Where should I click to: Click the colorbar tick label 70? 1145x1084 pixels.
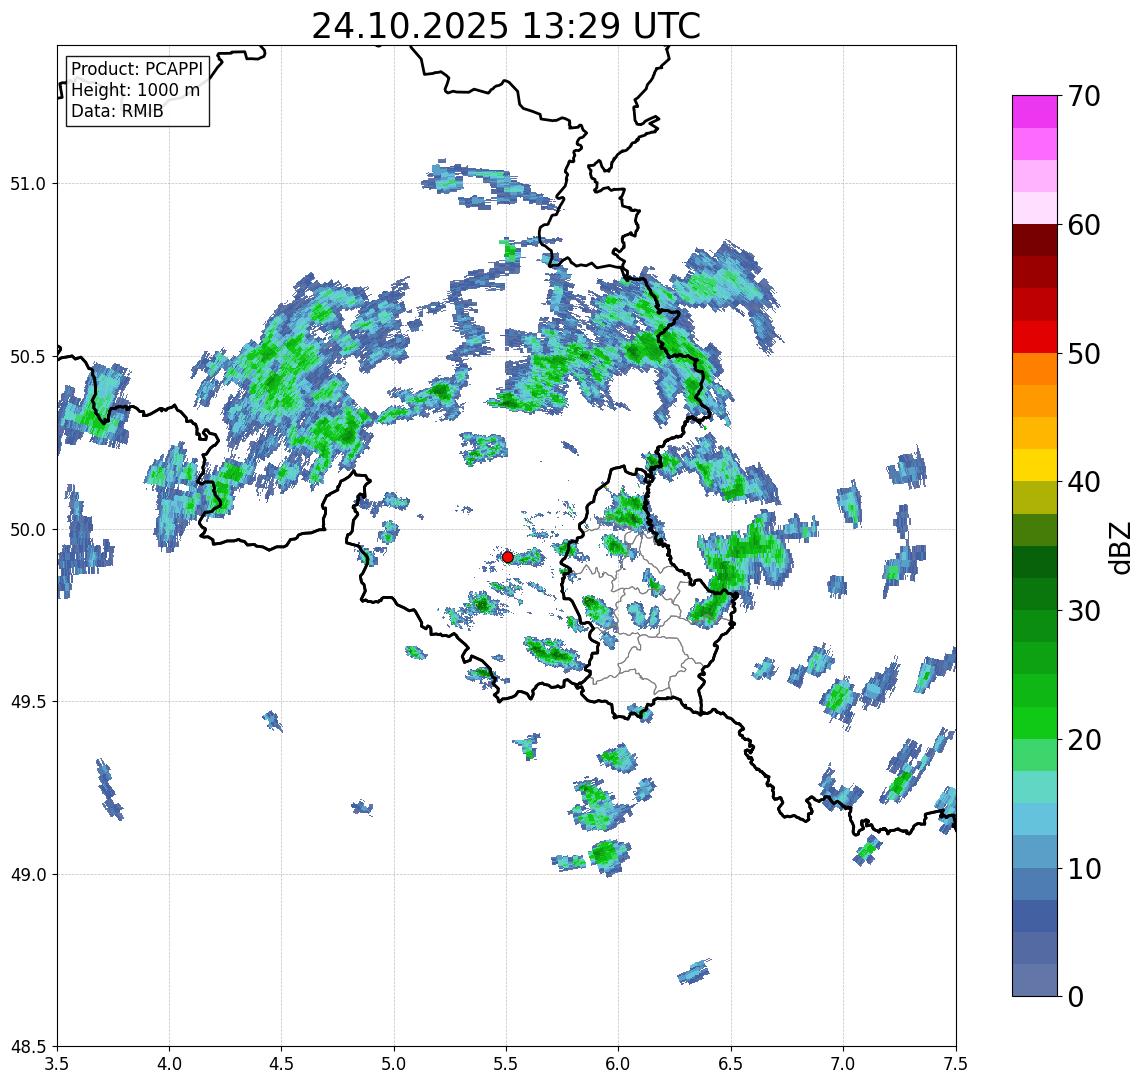click(1084, 96)
